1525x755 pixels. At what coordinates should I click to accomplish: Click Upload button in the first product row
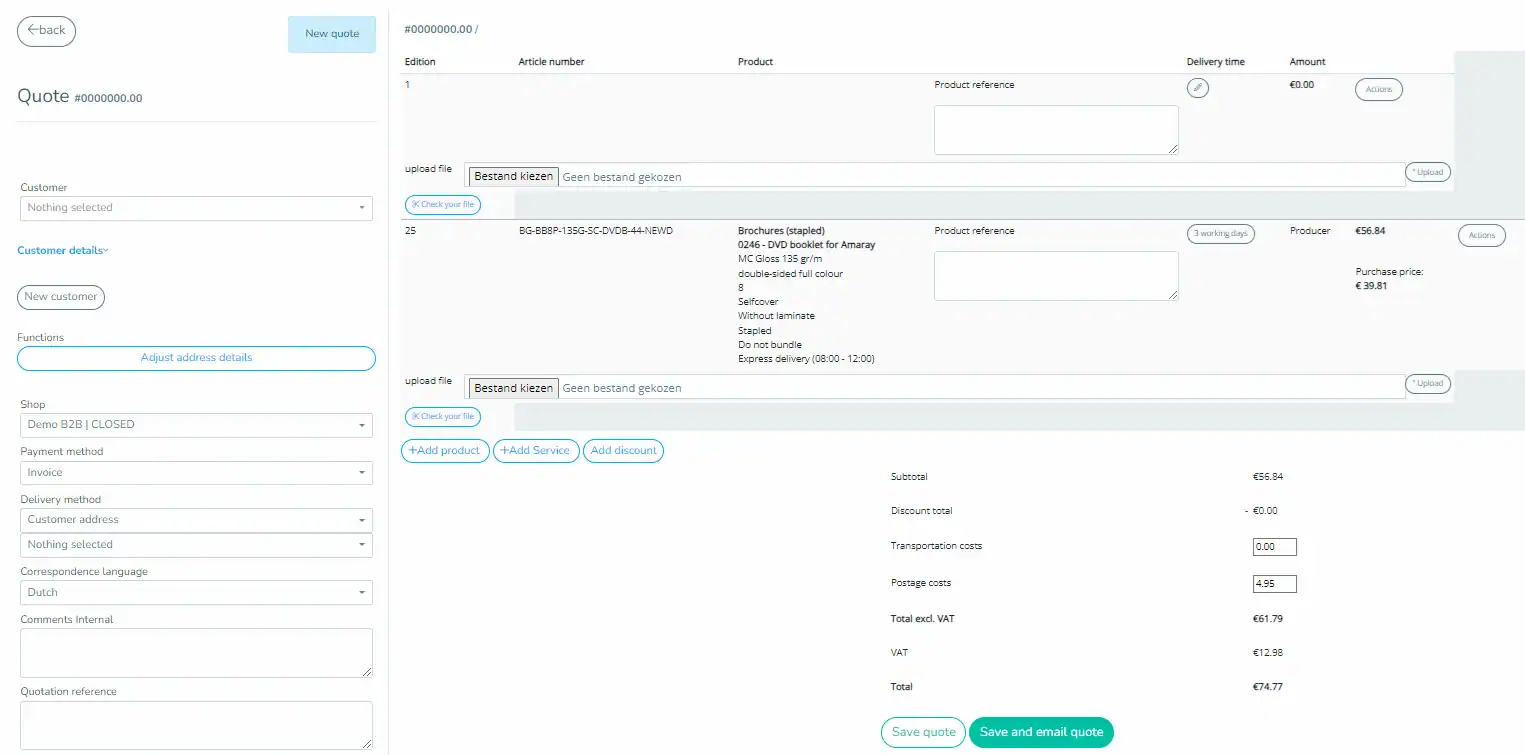coord(1428,172)
